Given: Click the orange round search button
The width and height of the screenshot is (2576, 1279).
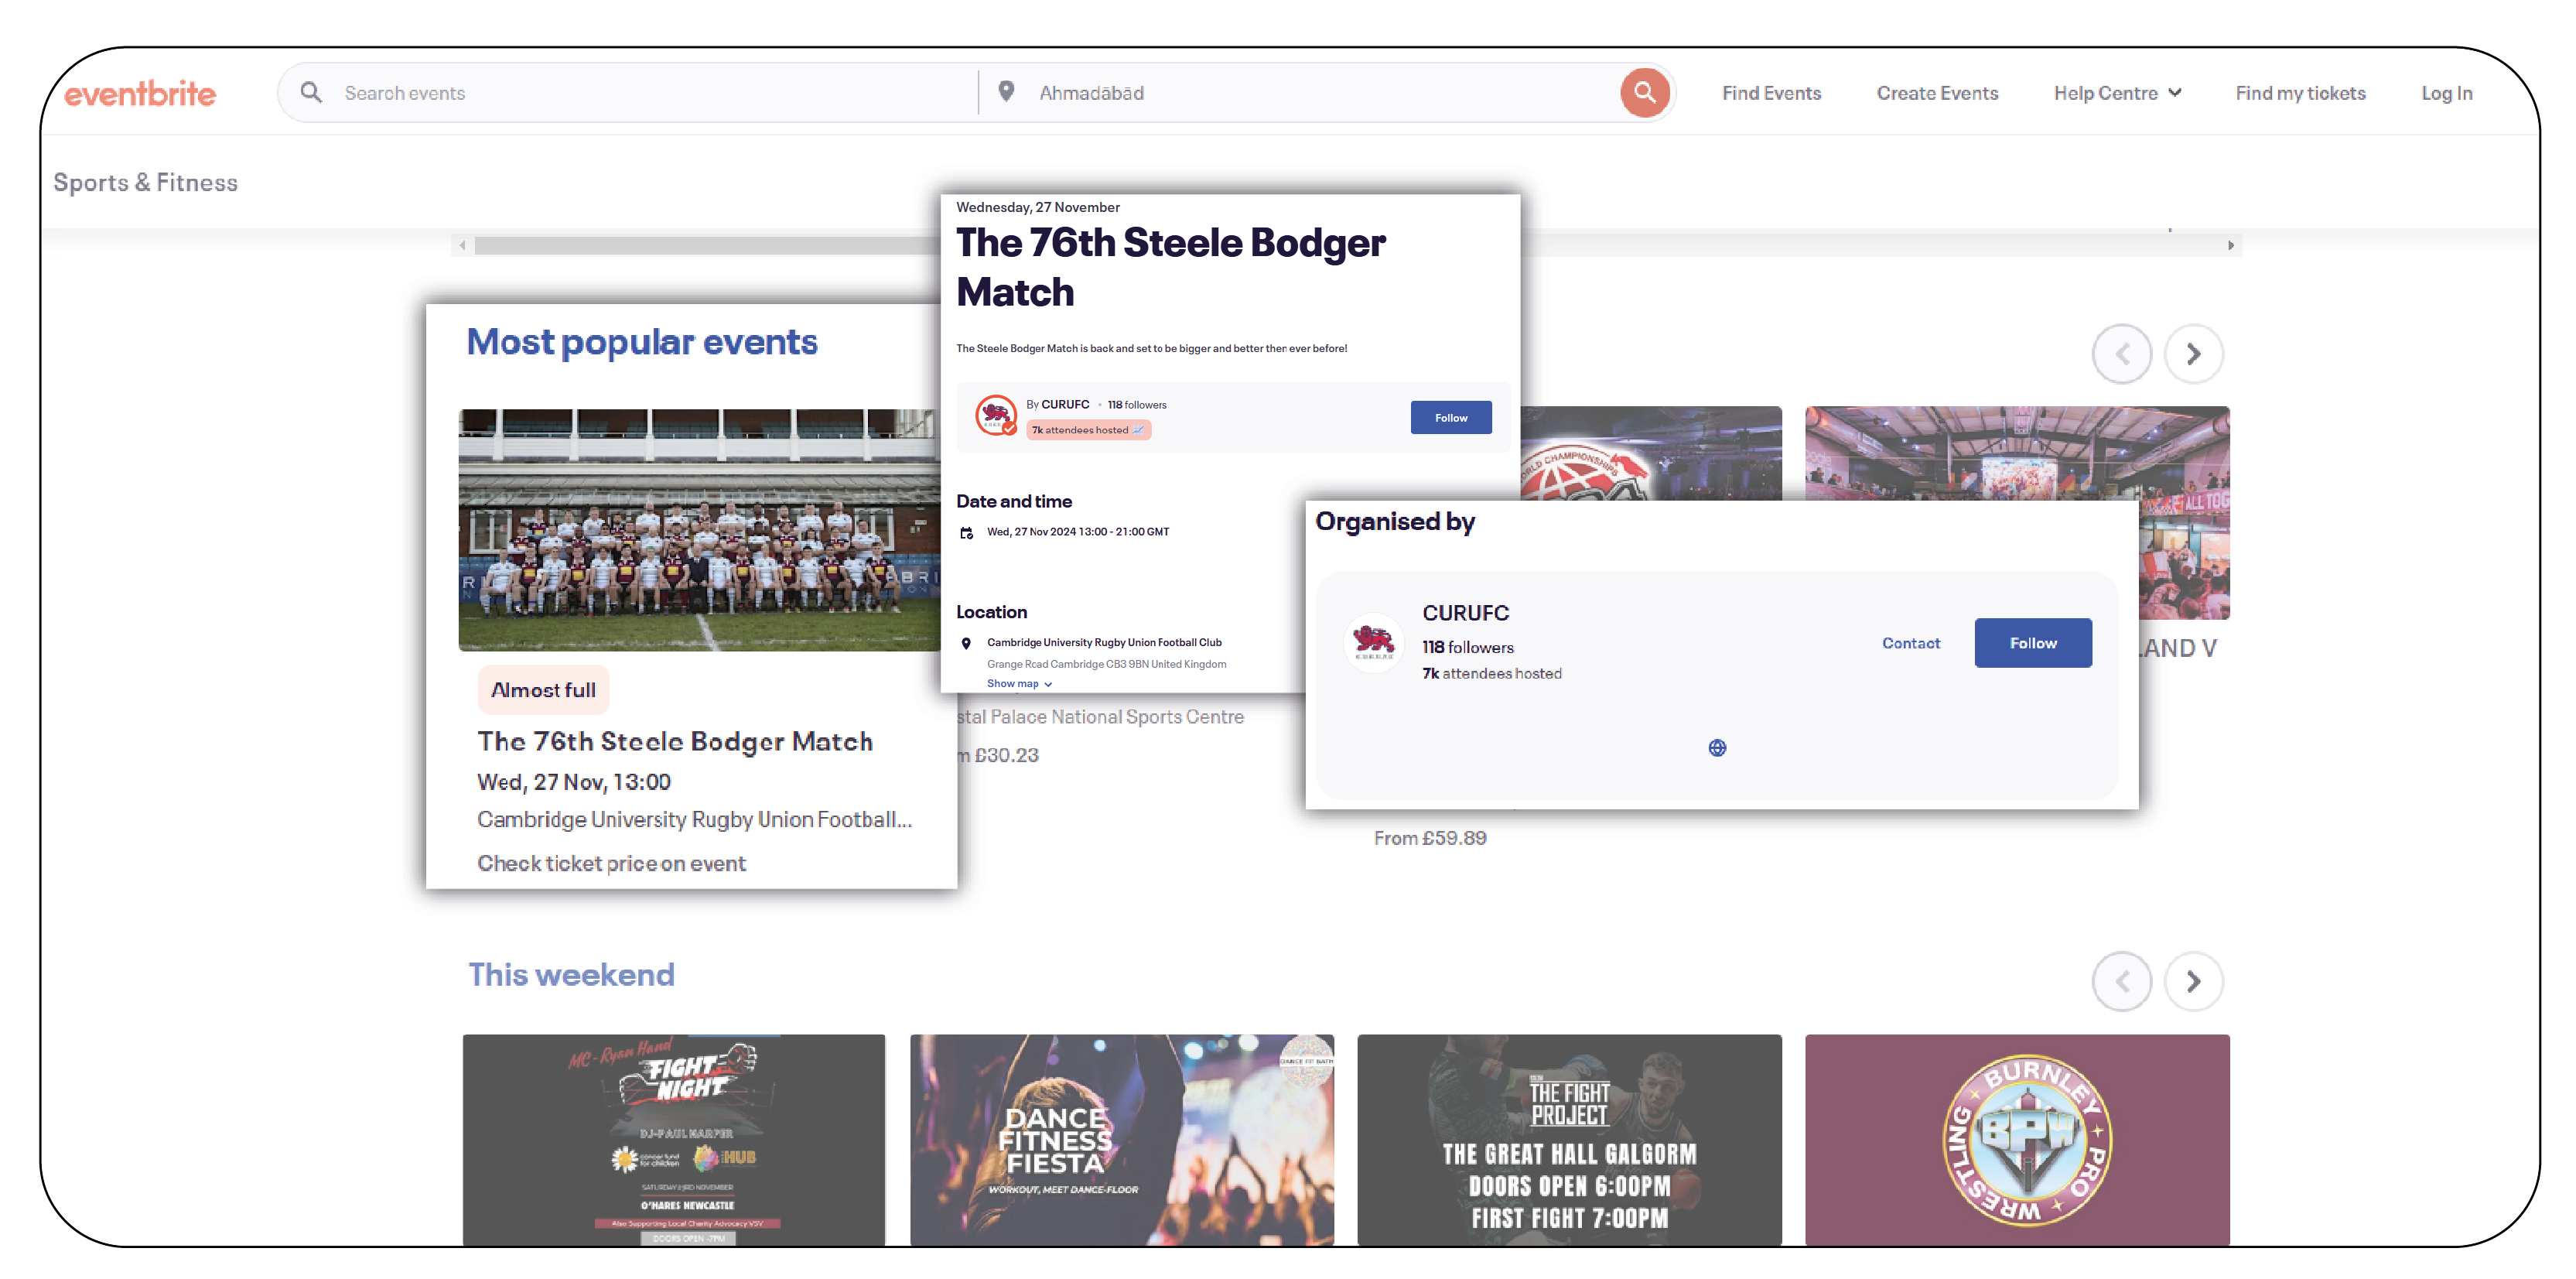Looking at the screenshot, I should point(1644,93).
